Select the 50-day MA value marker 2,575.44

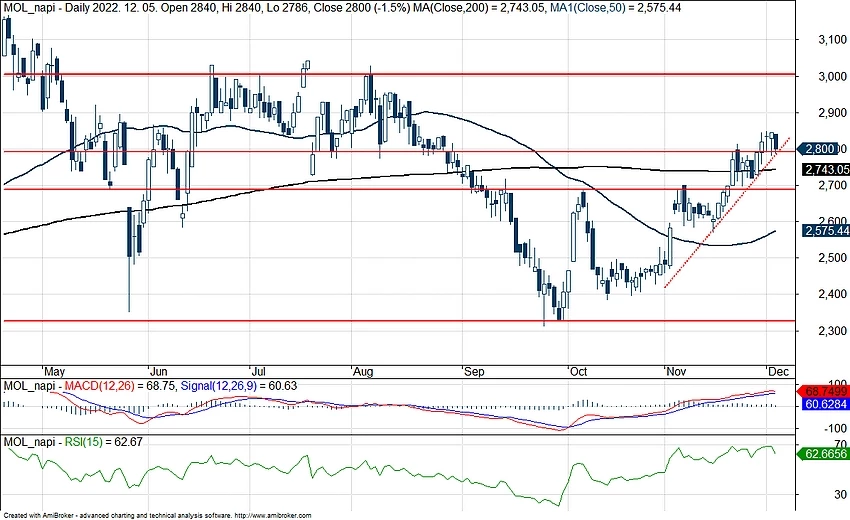826,231
